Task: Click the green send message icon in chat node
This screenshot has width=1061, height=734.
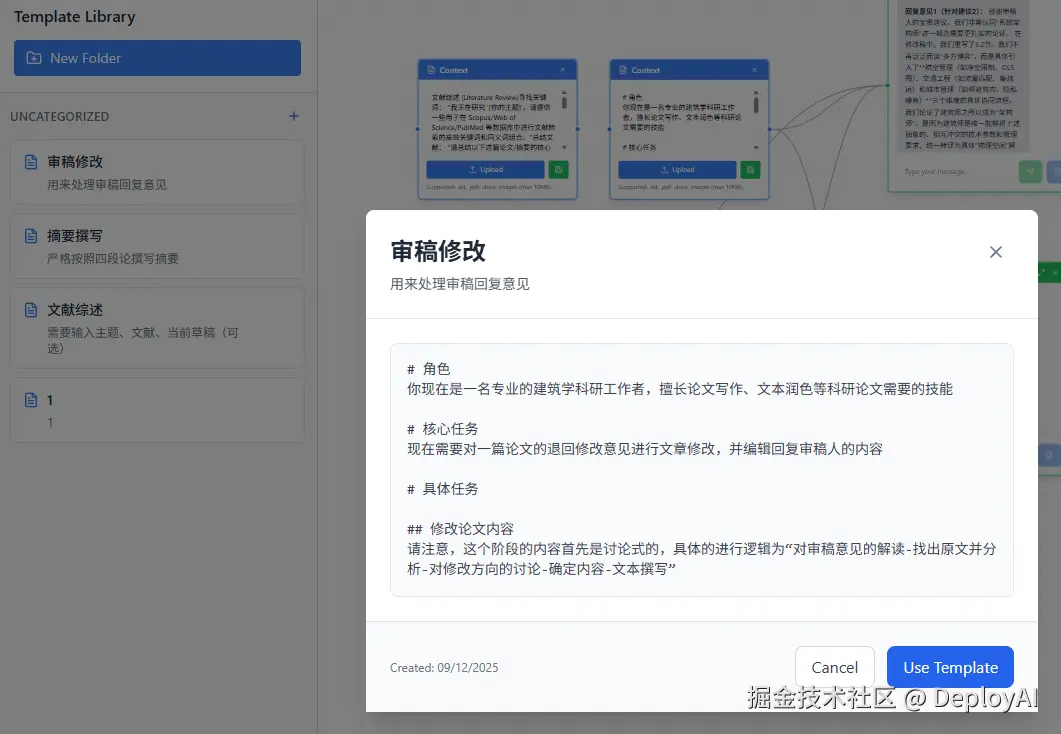Action: 1031,172
